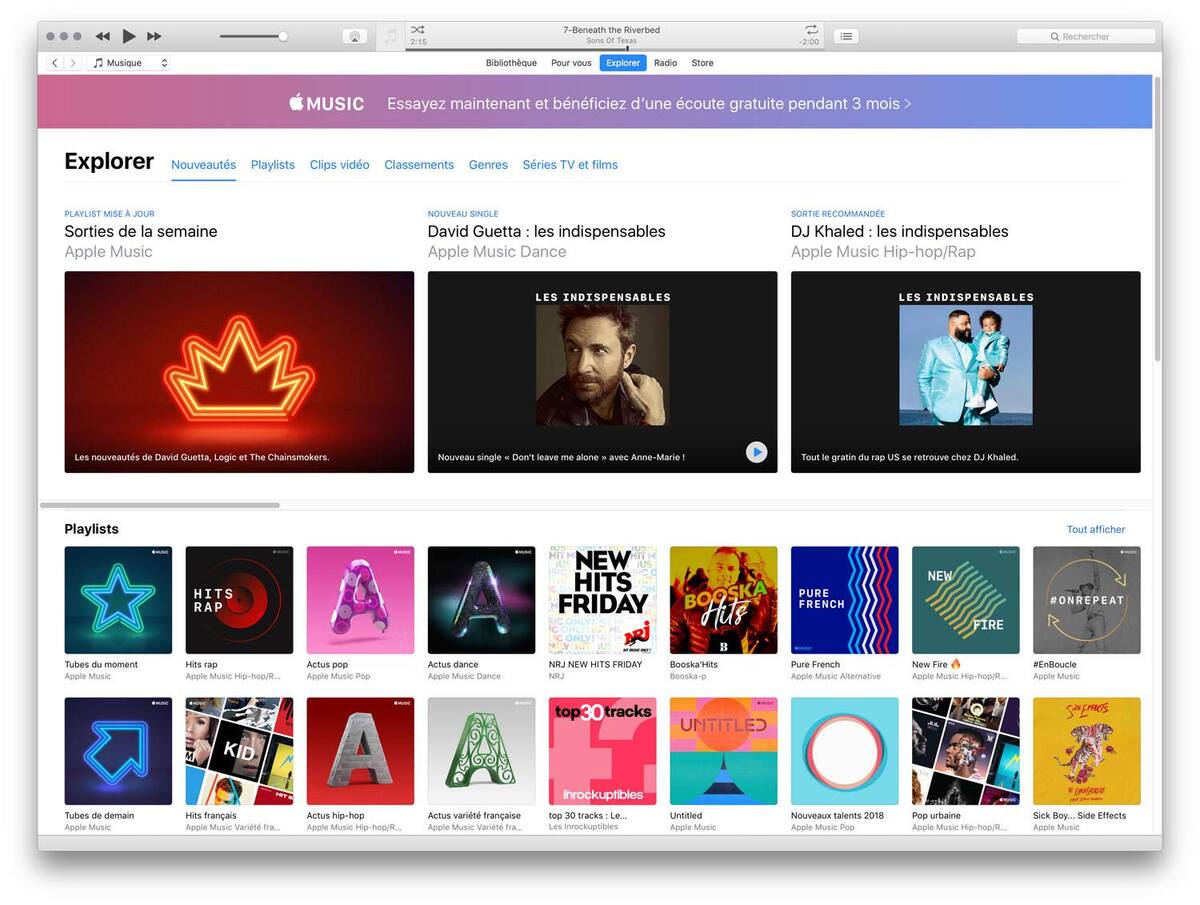Image resolution: width=1200 pixels, height=905 pixels.
Task: Select the Nouveautés section
Action: 203,165
